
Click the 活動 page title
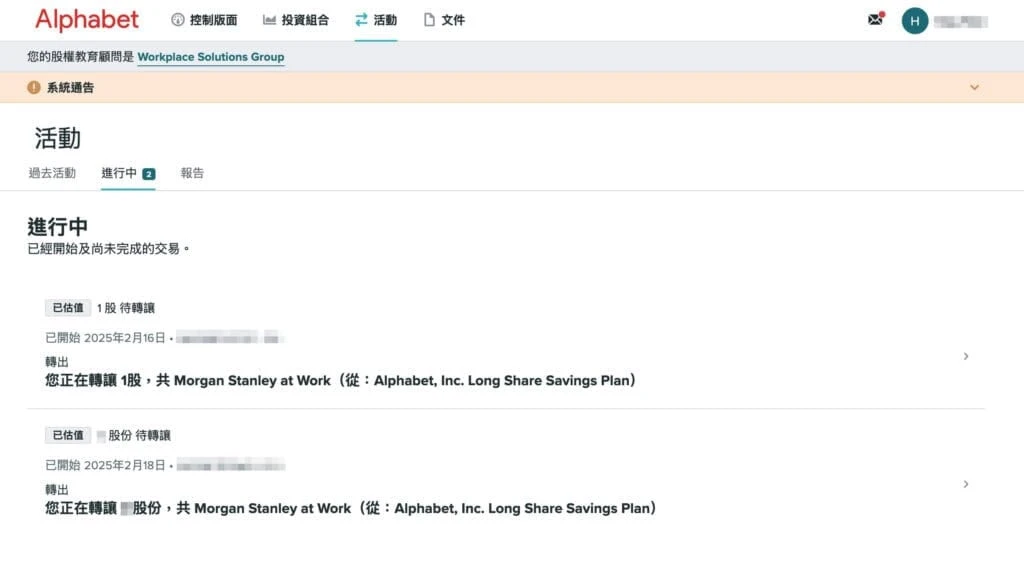tap(57, 138)
